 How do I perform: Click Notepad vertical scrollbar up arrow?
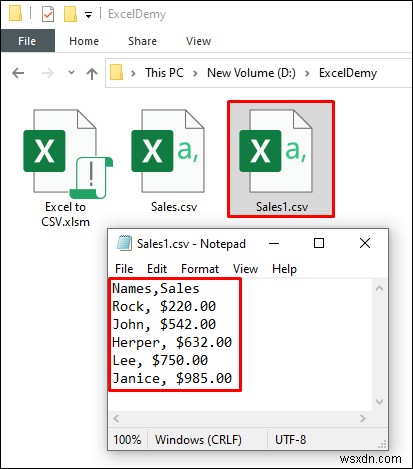(x=379, y=288)
